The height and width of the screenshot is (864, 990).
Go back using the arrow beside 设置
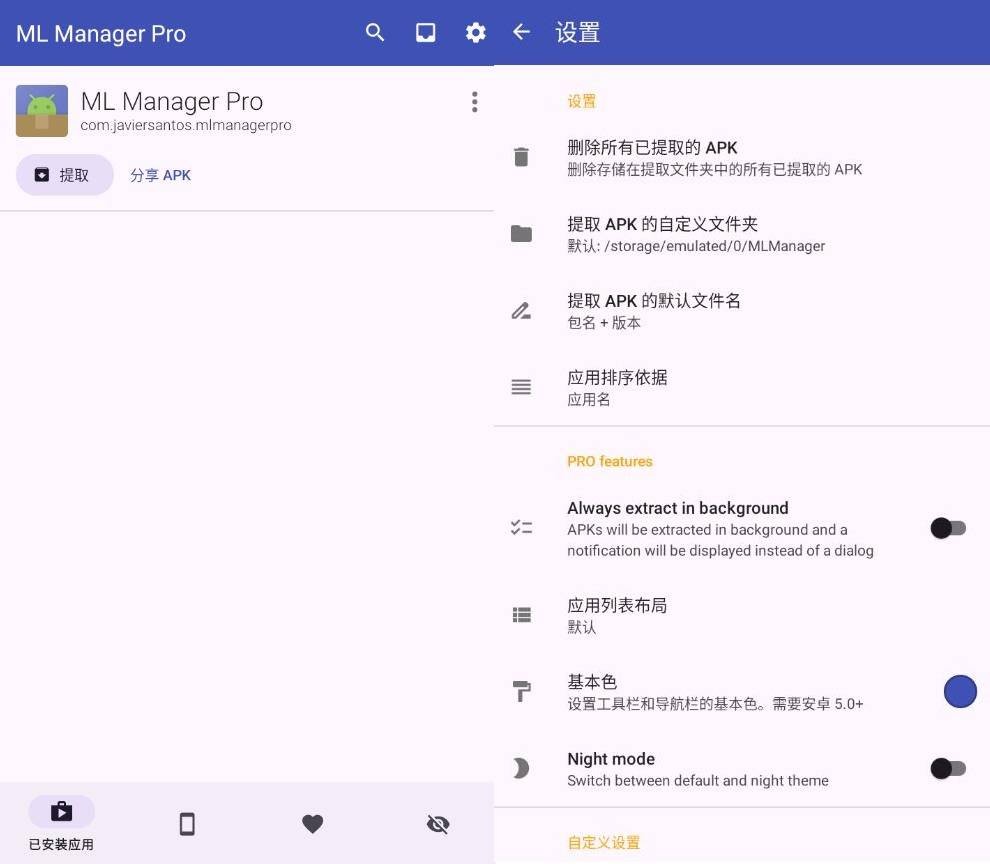(x=521, y=32)
